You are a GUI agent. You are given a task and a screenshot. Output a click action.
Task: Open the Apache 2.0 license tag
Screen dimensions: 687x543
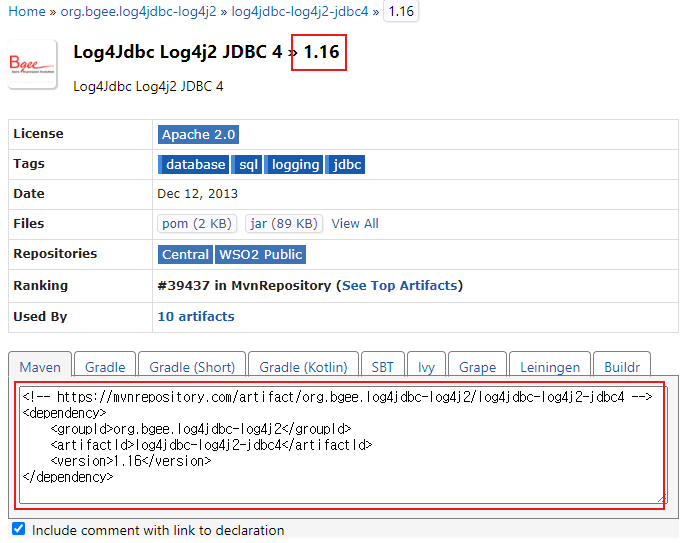pos(198,135)
